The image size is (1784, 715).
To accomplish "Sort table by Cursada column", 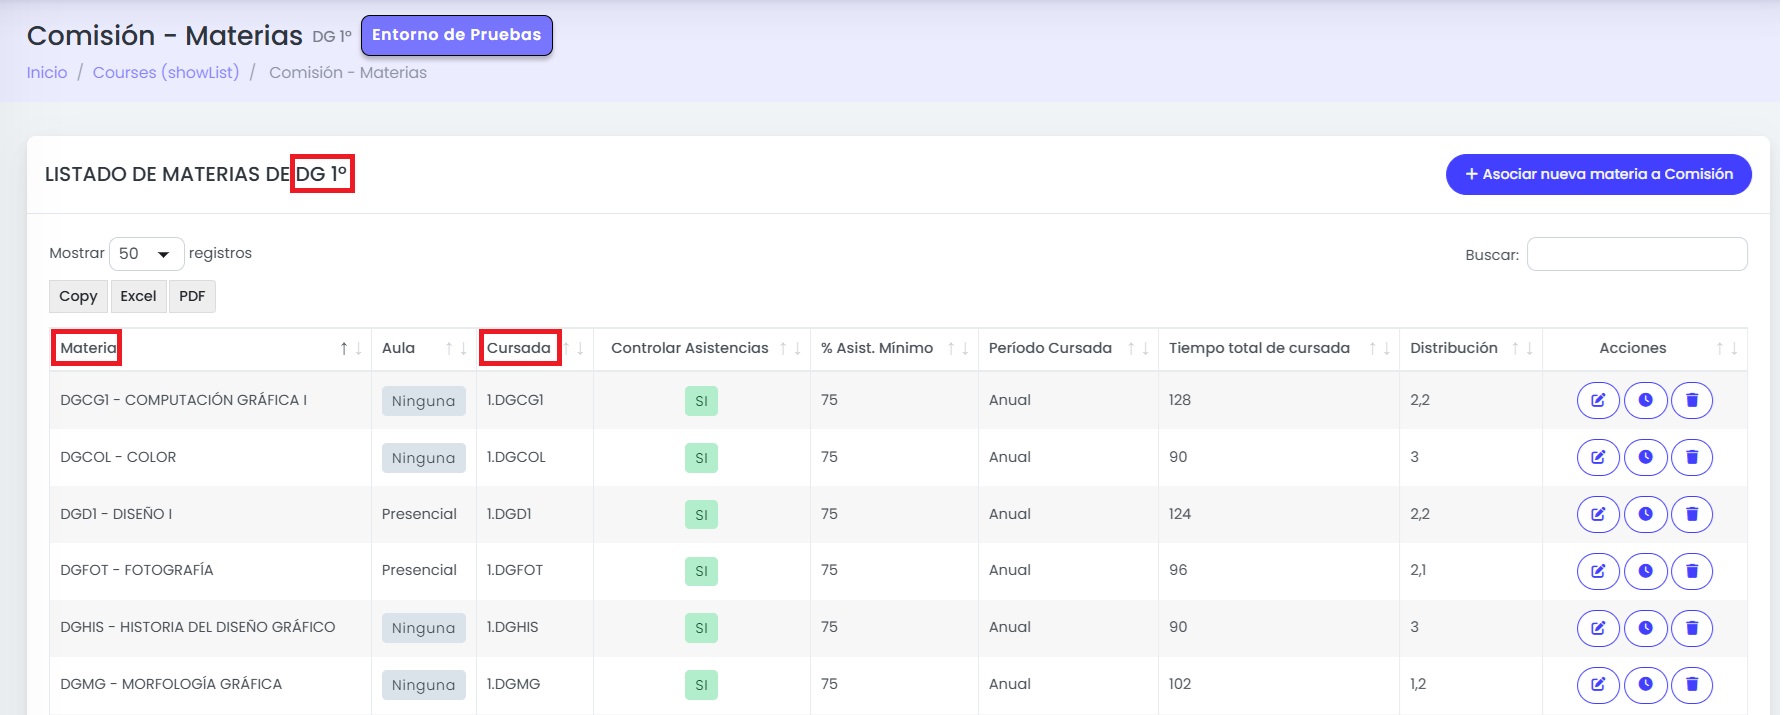I will (x=535, y=349).
